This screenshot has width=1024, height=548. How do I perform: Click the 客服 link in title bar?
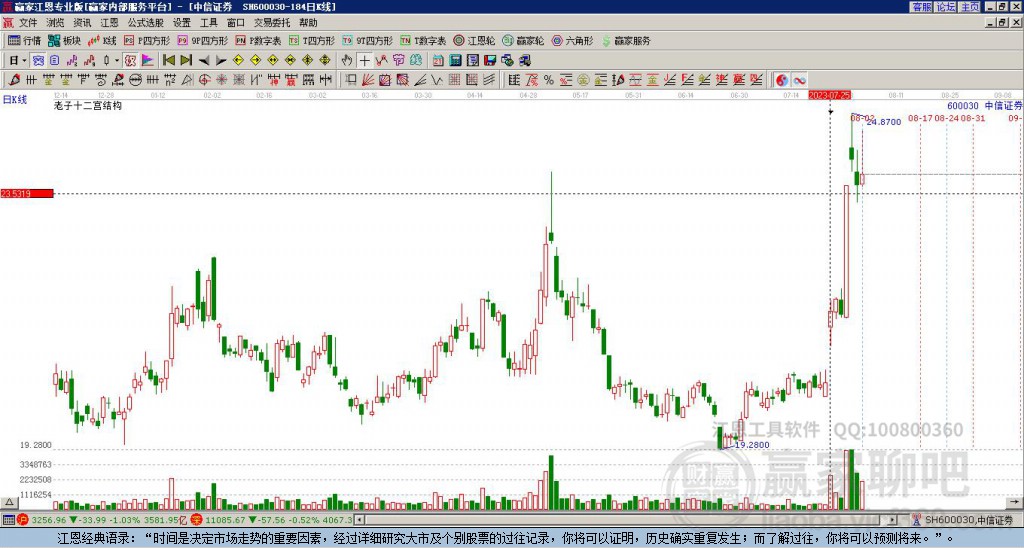point(921,7)
